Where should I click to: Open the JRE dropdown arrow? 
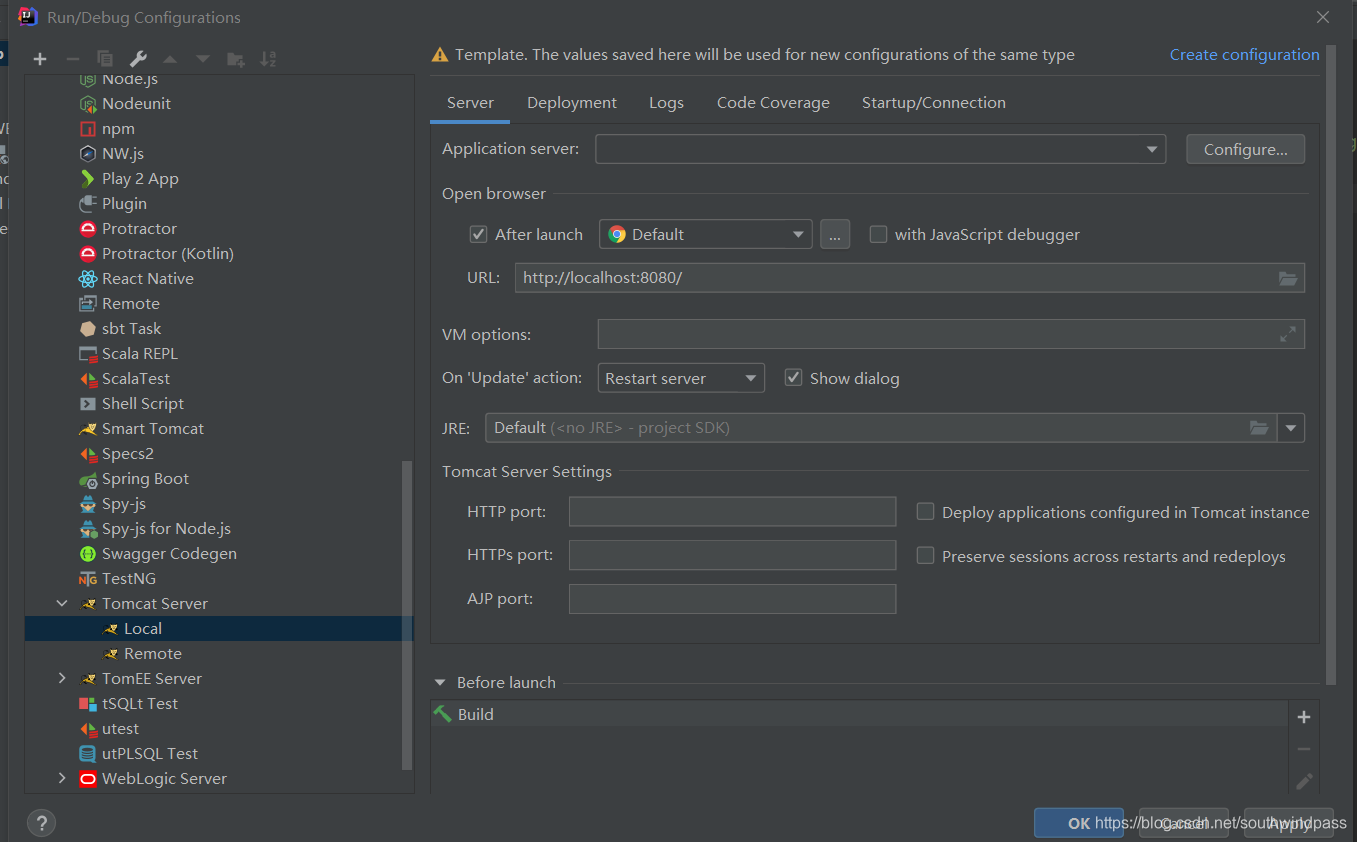coord(1291,428)
